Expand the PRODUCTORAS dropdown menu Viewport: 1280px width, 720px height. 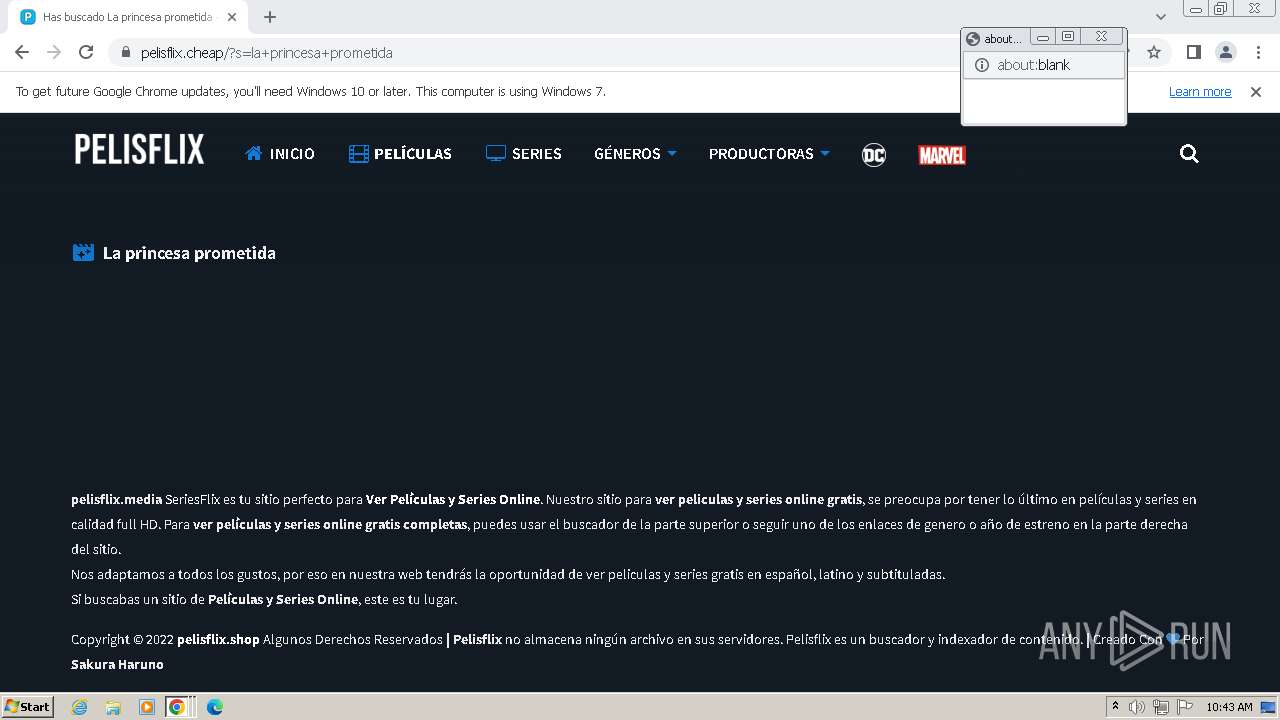coord(769,153)
